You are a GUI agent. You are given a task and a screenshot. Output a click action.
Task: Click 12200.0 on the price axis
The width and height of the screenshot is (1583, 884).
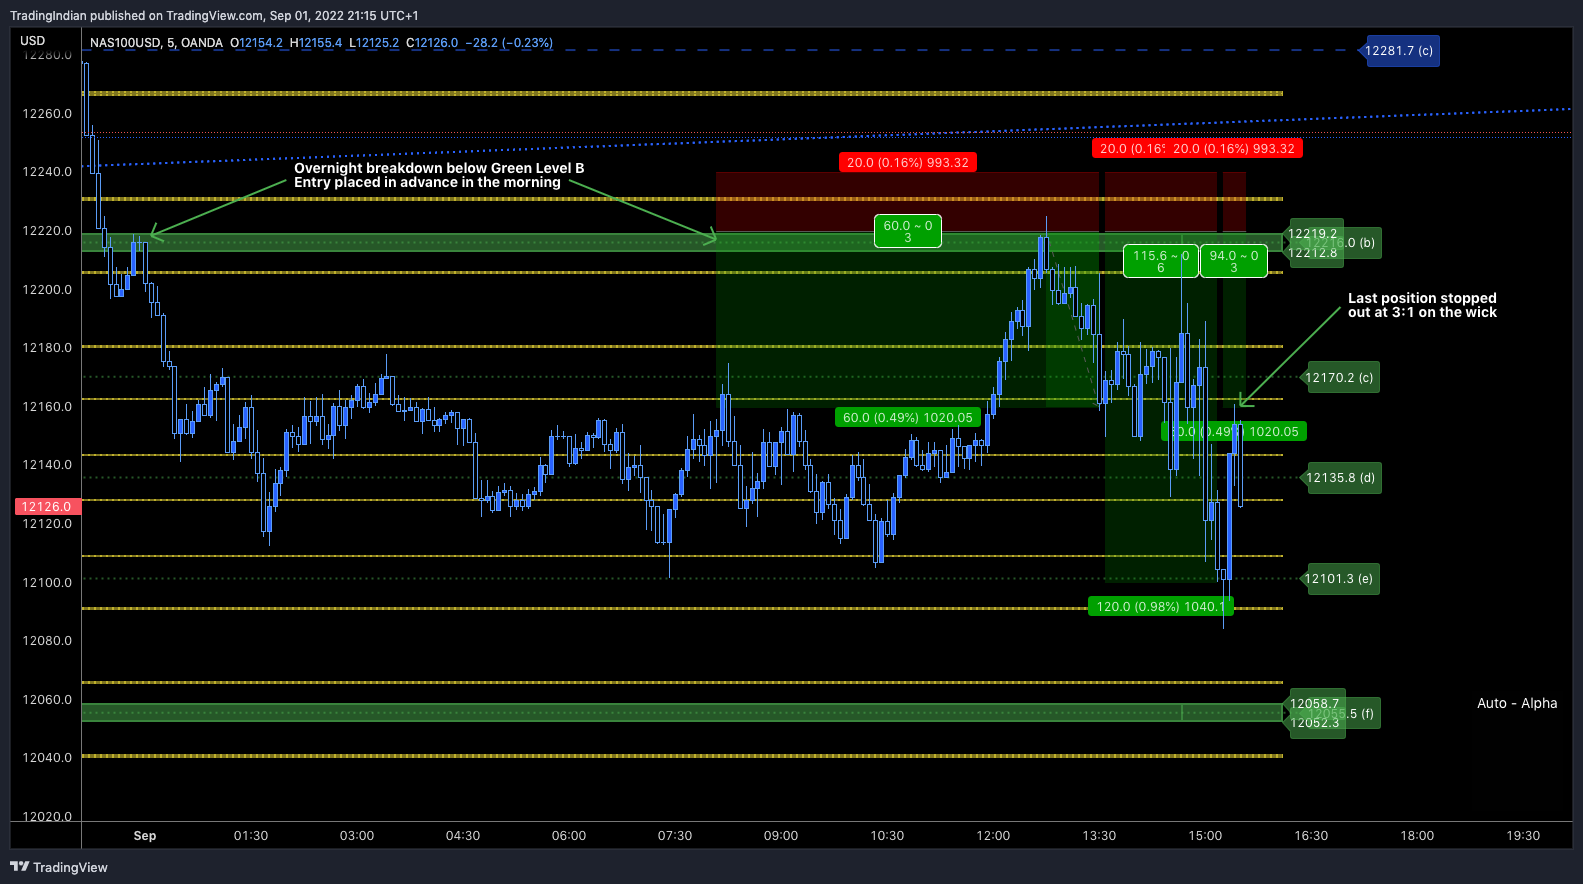pos(47,290)
